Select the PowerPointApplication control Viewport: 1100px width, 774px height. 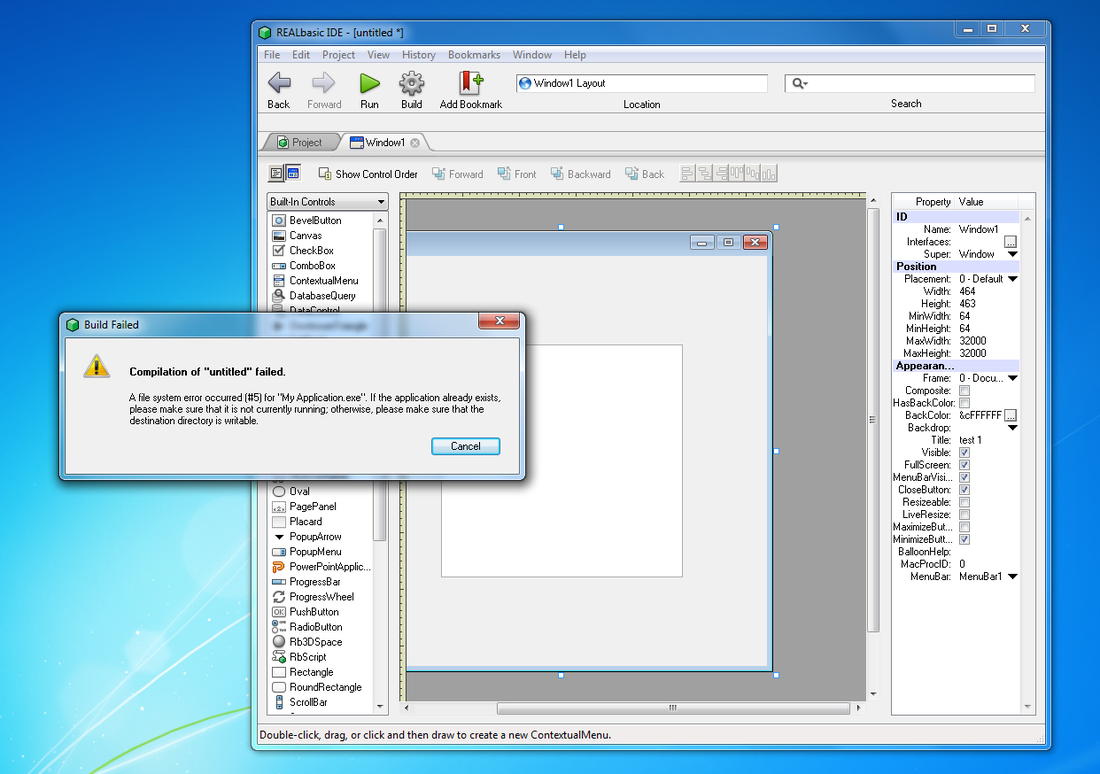tap(322, 567)
